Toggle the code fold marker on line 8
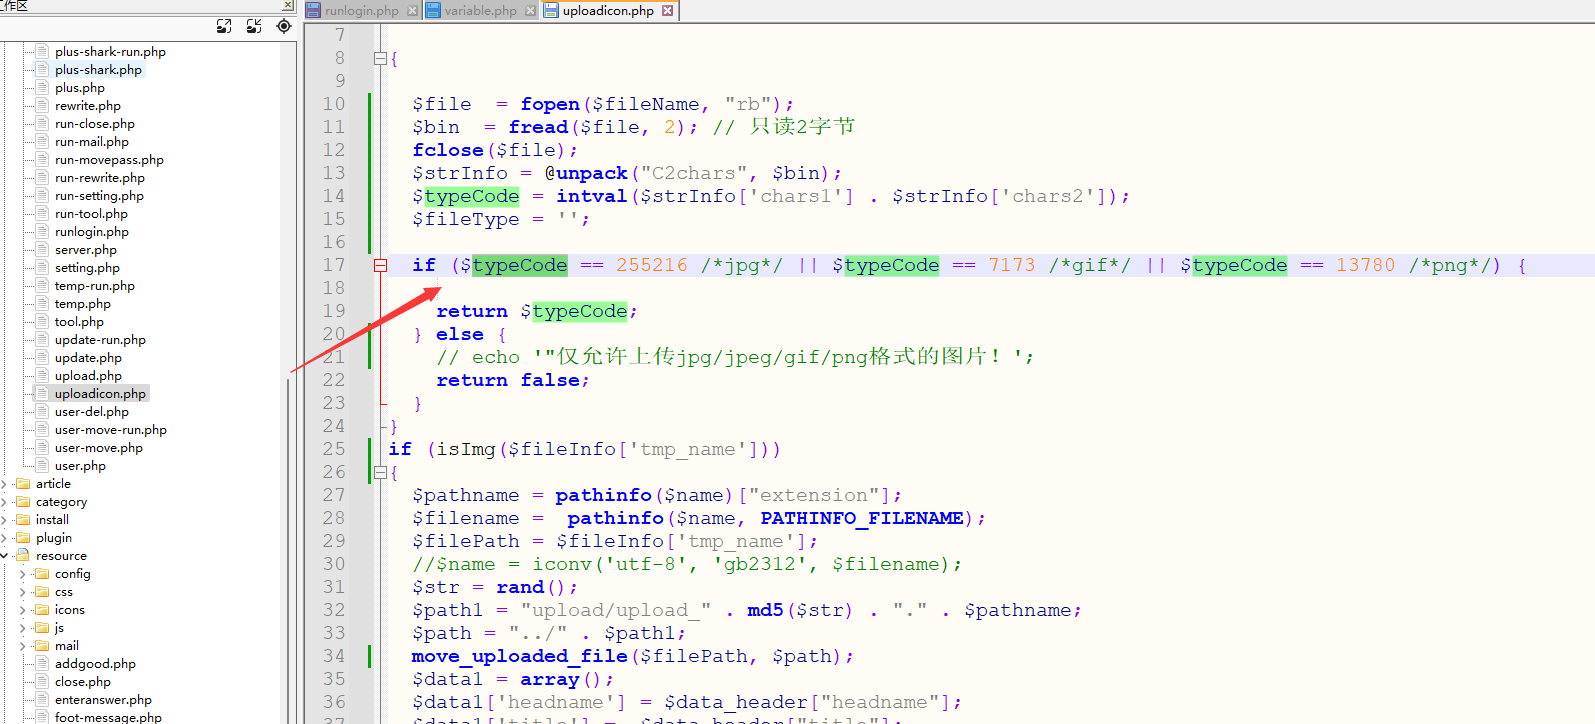This screenshot has width=1595, height=724. click(380, 59)
